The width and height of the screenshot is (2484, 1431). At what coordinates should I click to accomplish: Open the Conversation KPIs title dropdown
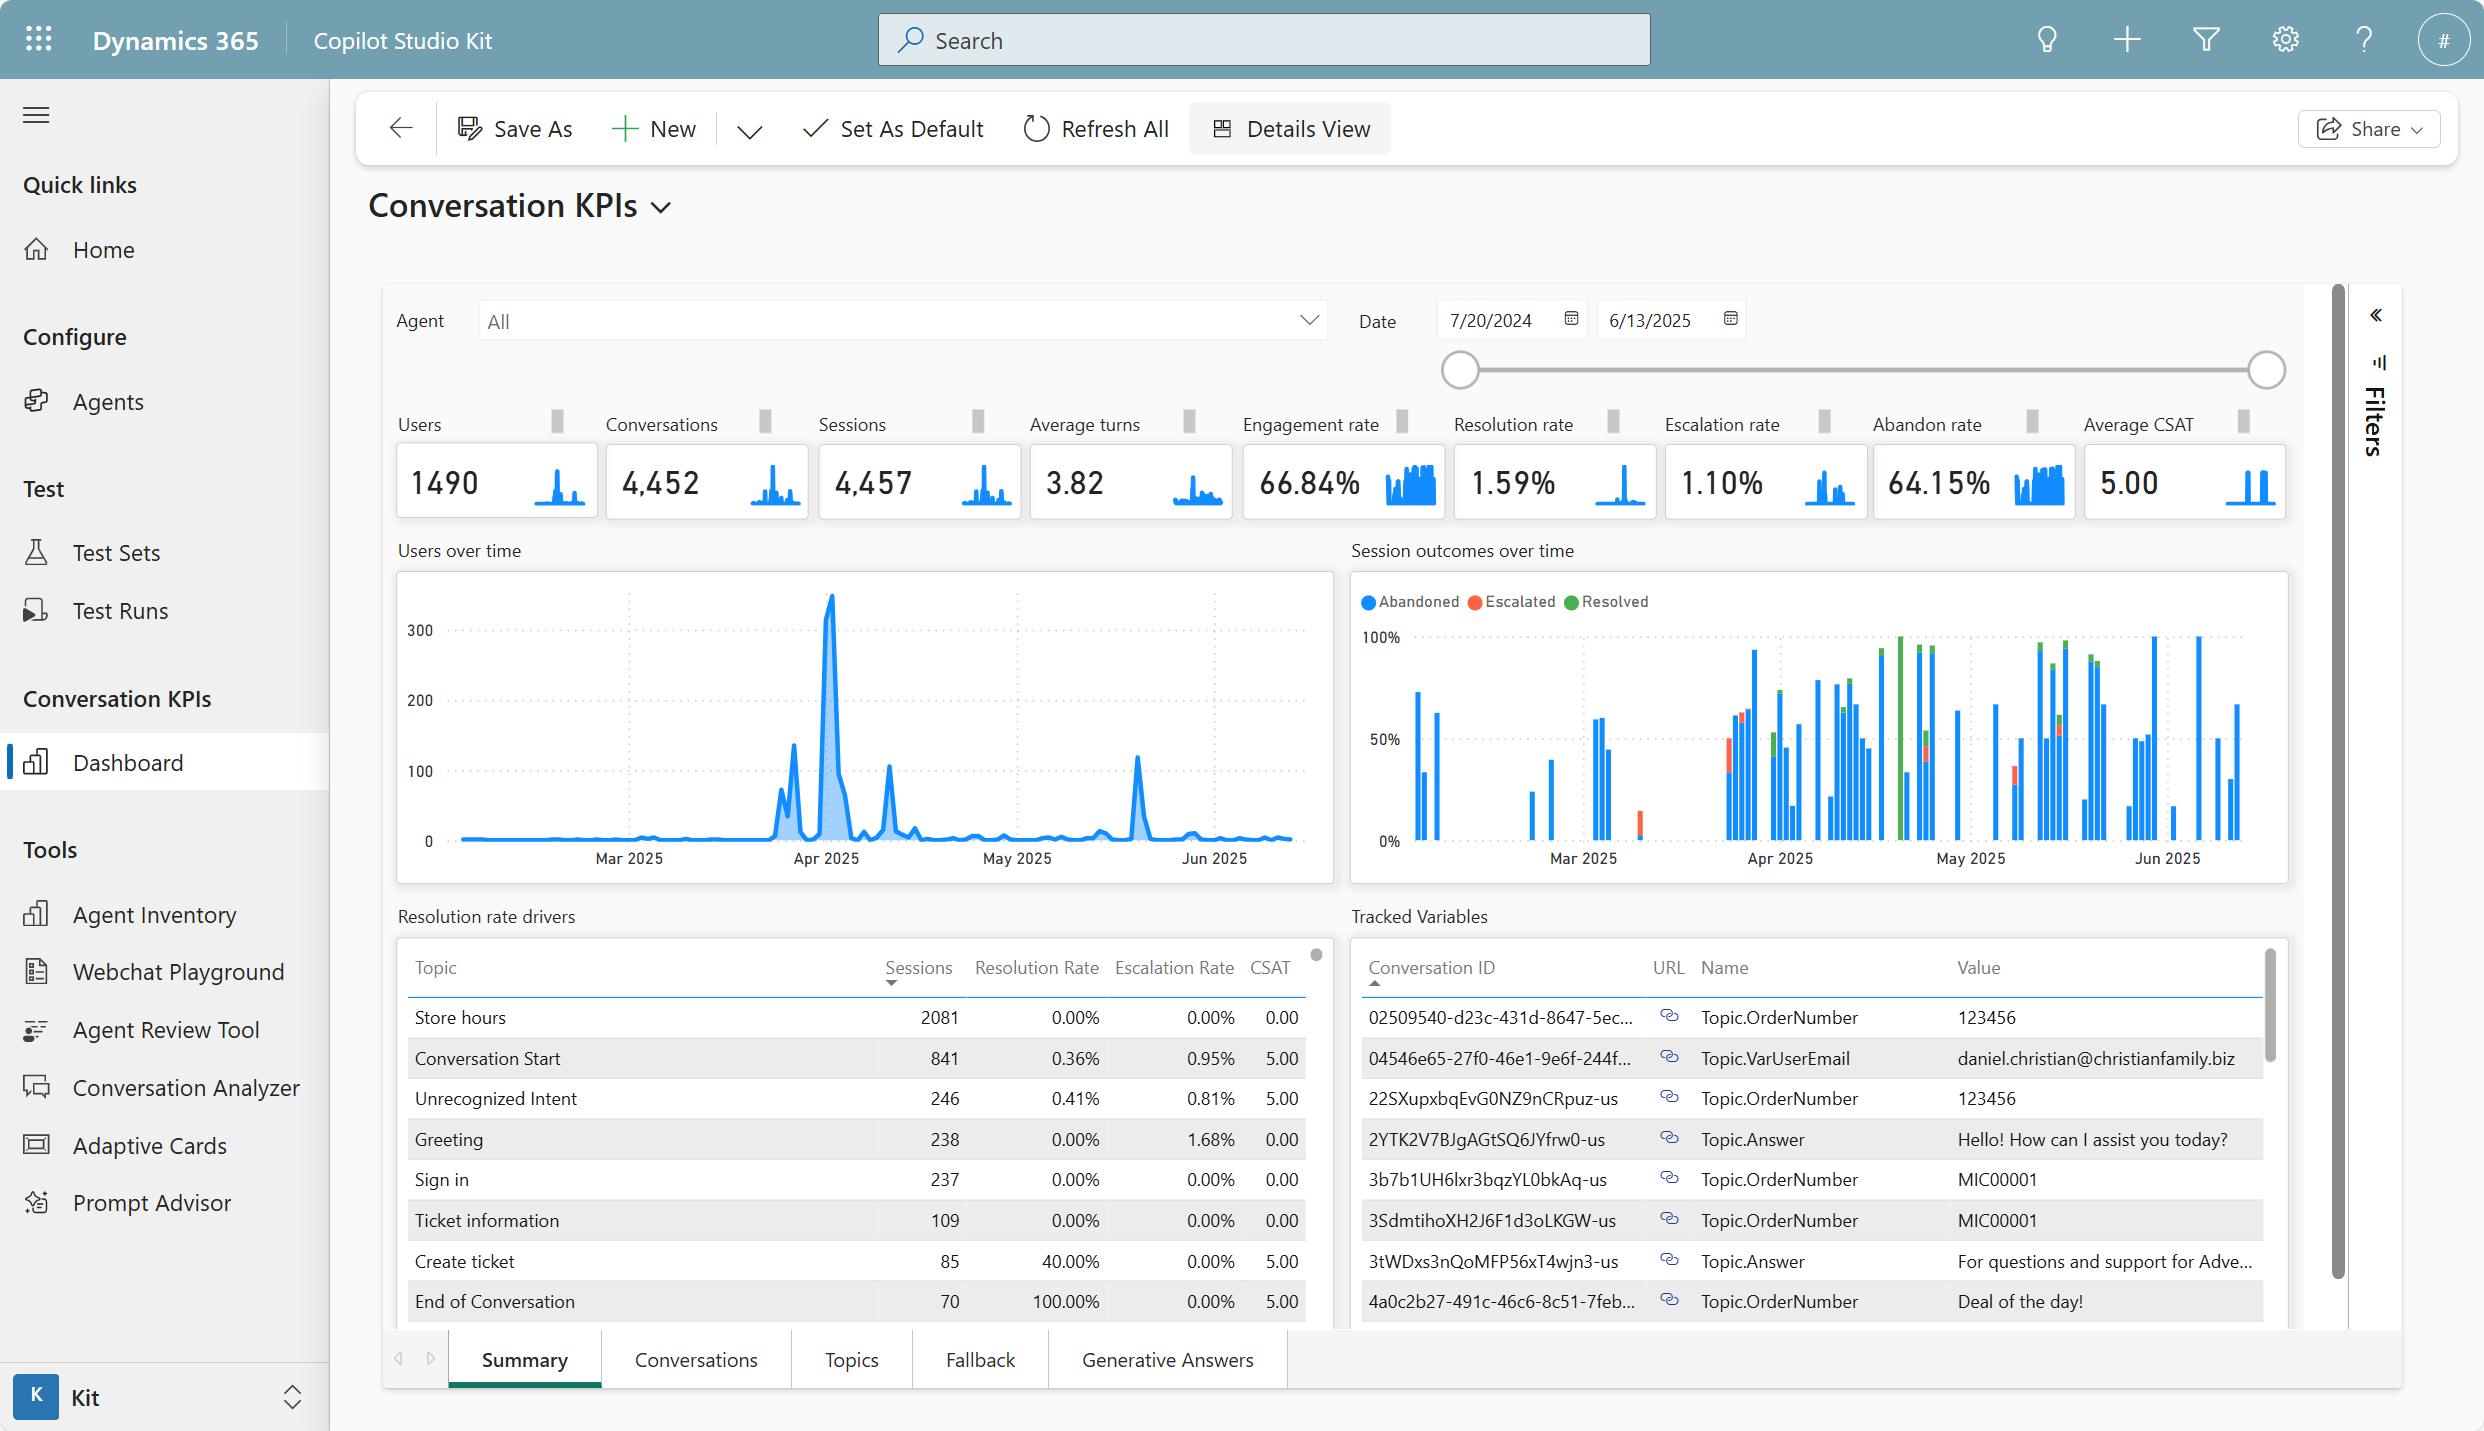[x=661, y=207]
